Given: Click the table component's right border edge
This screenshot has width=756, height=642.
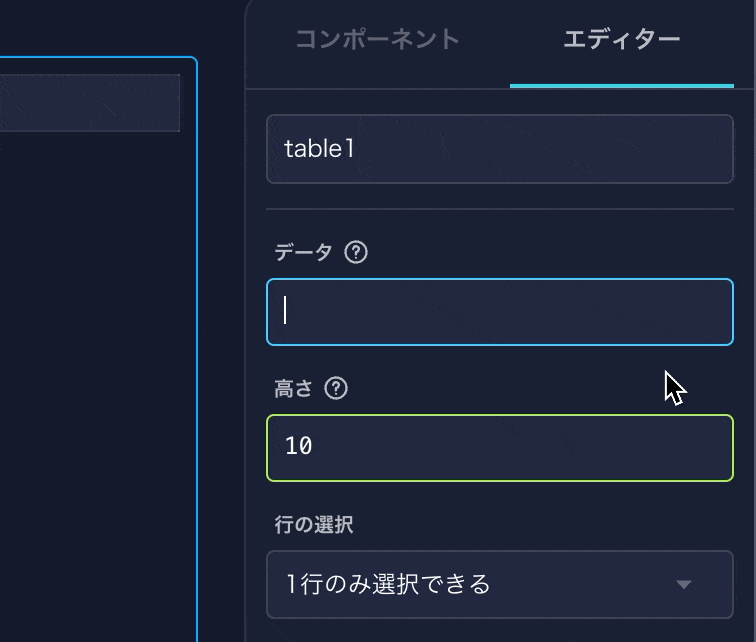Looking at the screenshot, I should 197,350.
